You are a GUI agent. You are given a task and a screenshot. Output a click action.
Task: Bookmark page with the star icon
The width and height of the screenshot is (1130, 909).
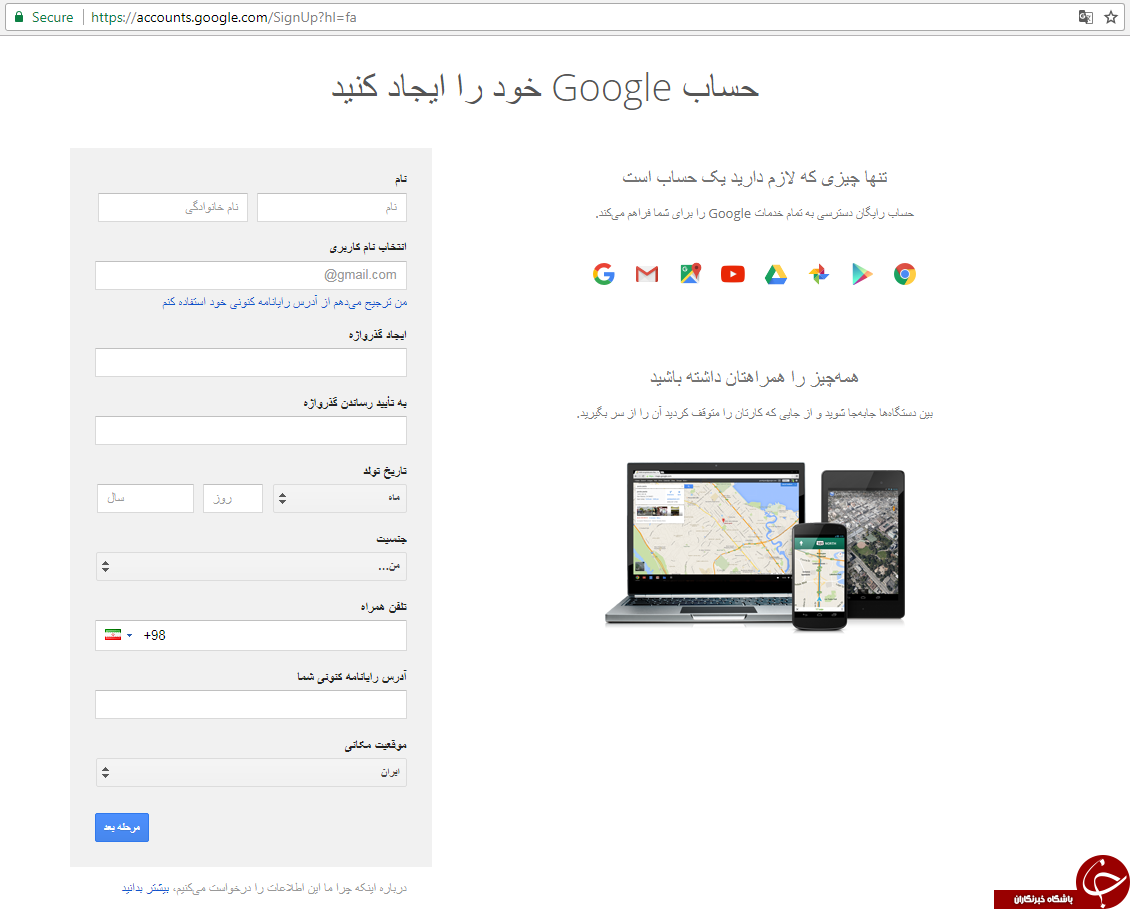pos(1111,17)
